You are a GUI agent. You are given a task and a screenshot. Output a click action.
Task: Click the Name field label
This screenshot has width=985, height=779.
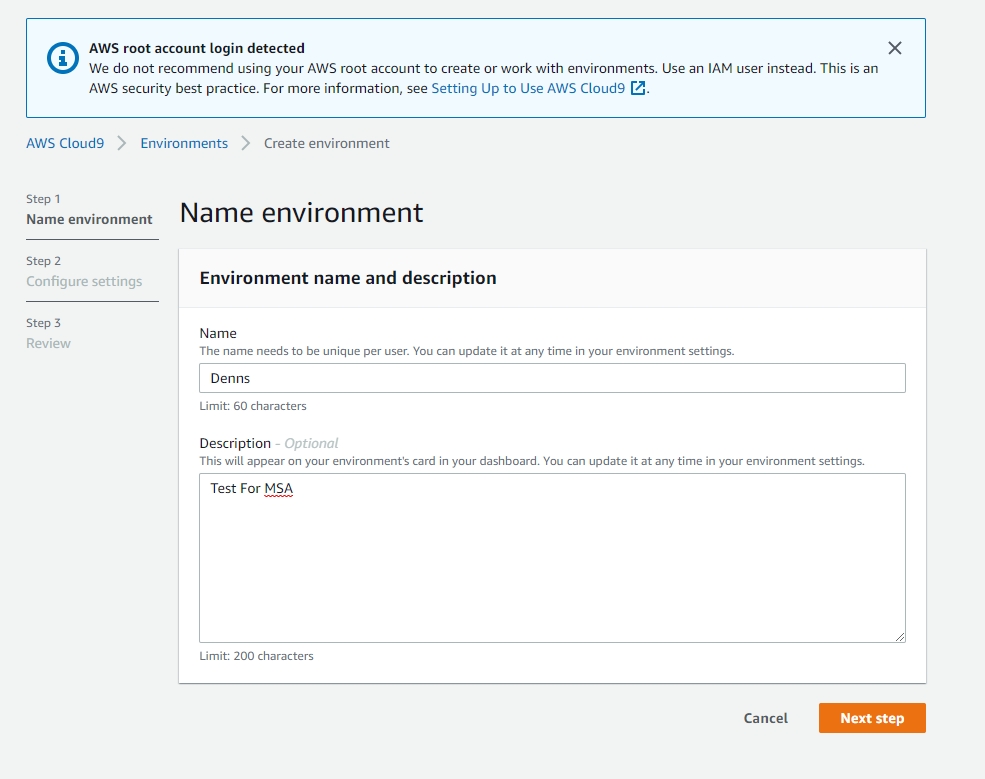pyautogui.click(x=218, y=333)
